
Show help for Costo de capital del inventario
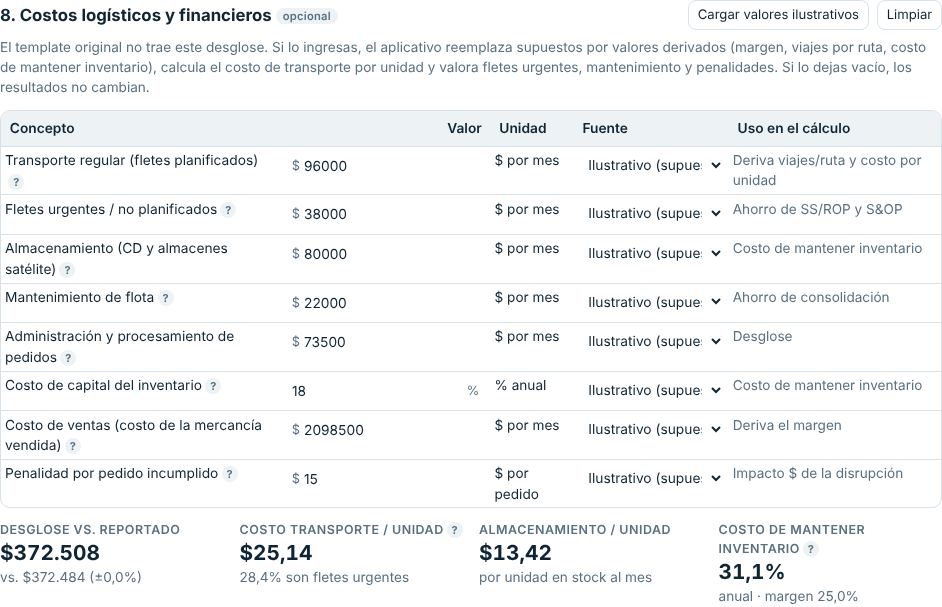coord(213,386)
